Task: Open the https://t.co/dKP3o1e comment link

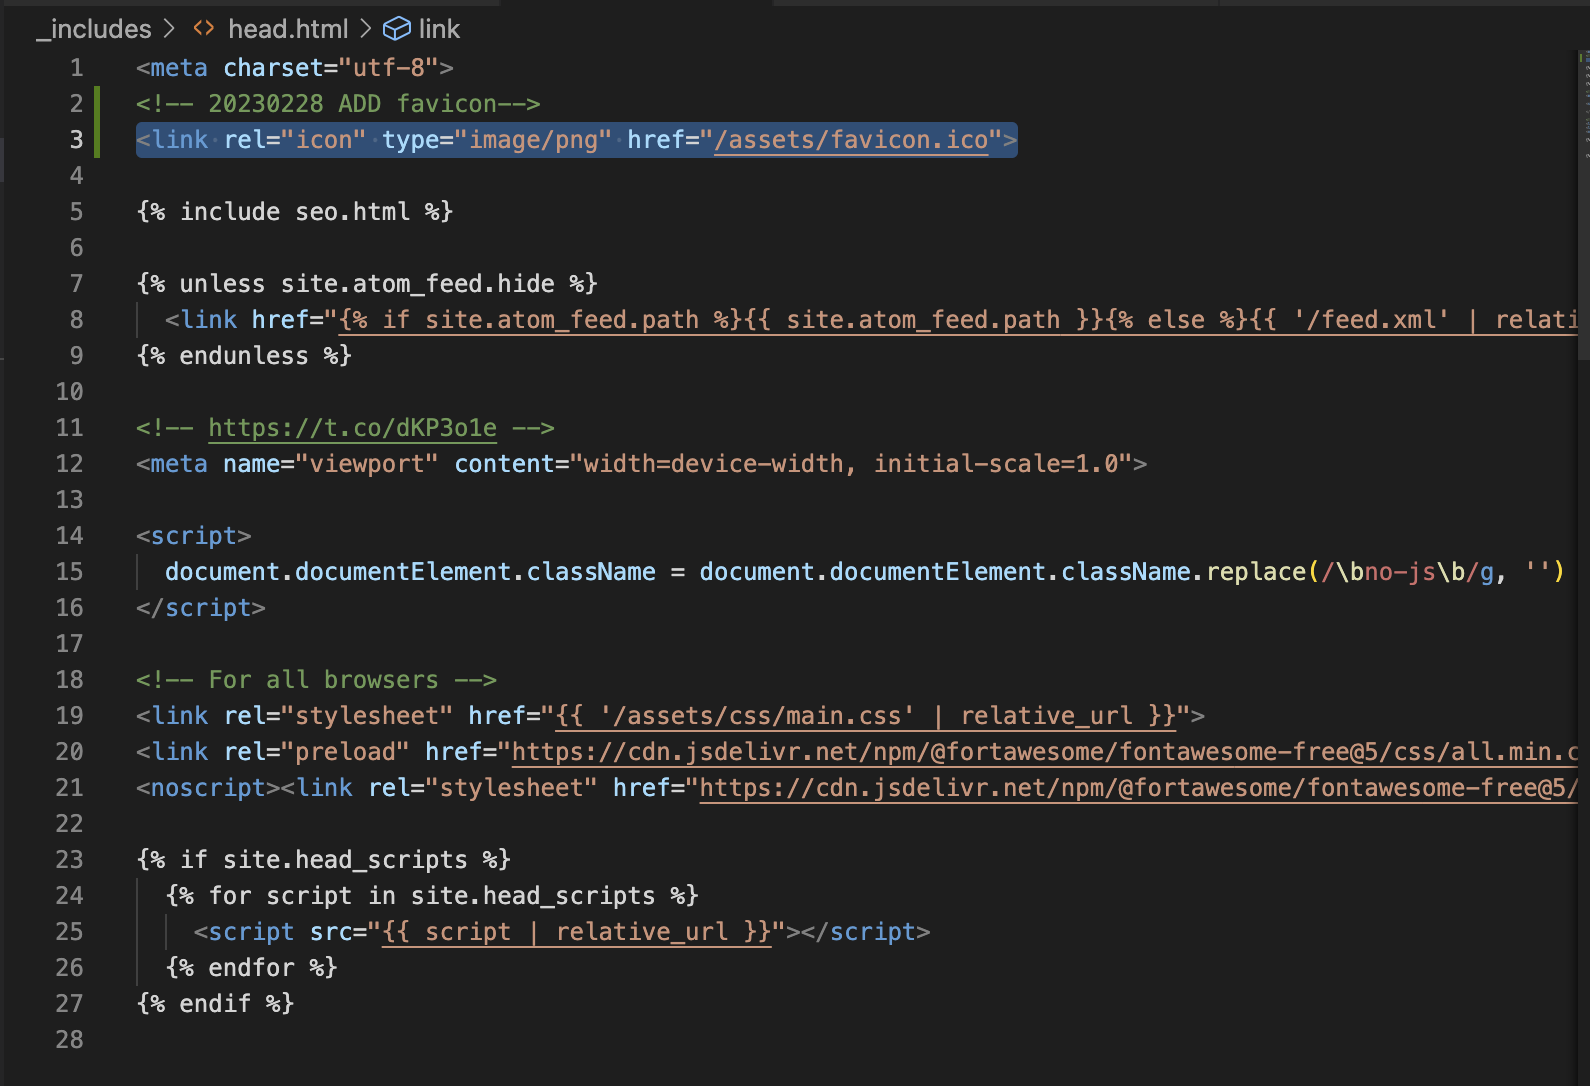Action: pyautogui.click(x=352, y=428)
